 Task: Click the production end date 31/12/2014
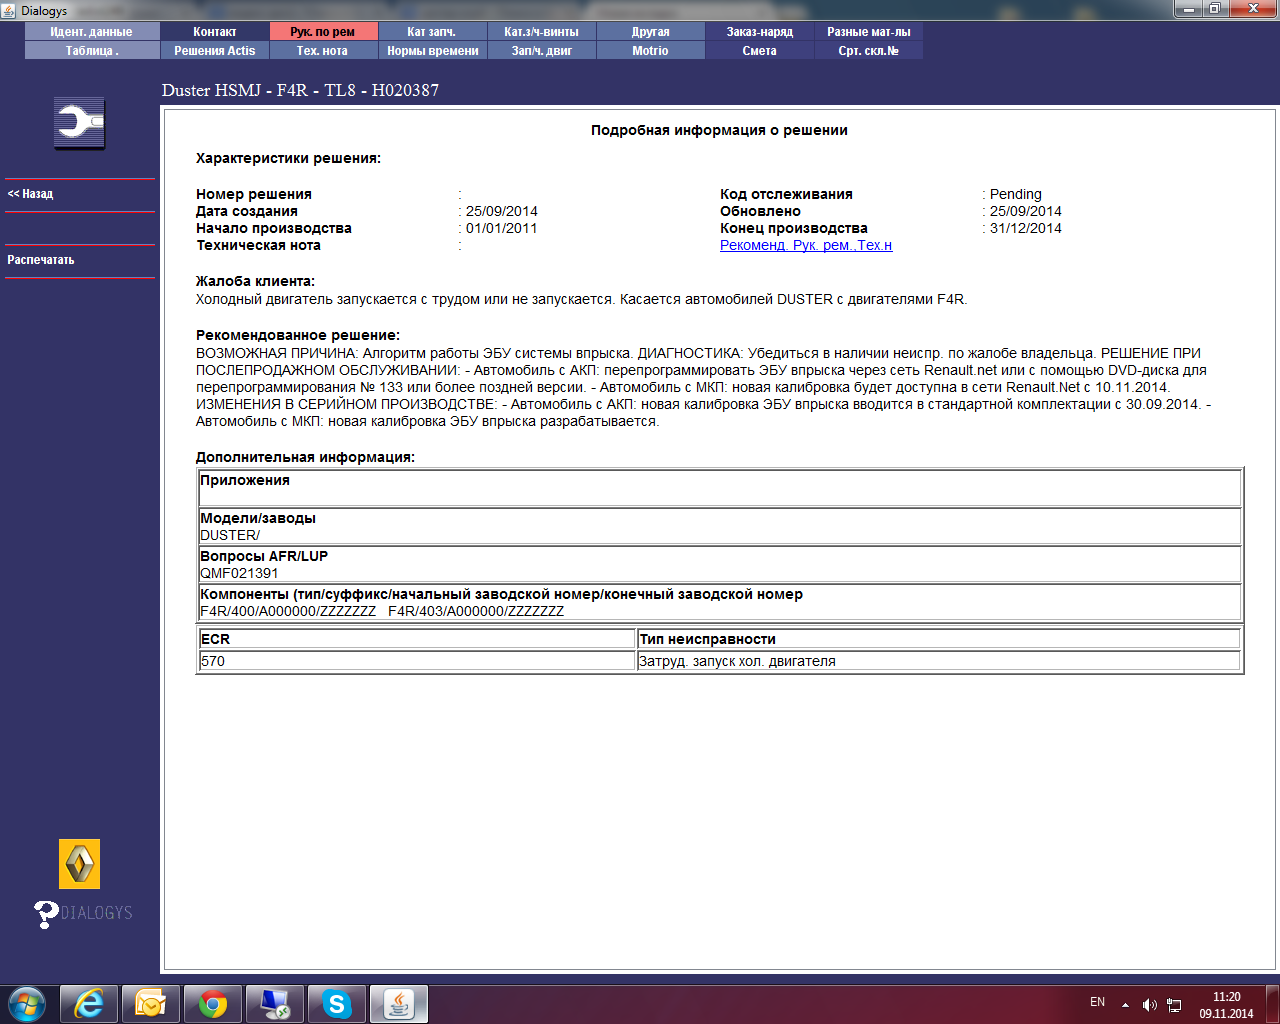tap(1025, 228)
